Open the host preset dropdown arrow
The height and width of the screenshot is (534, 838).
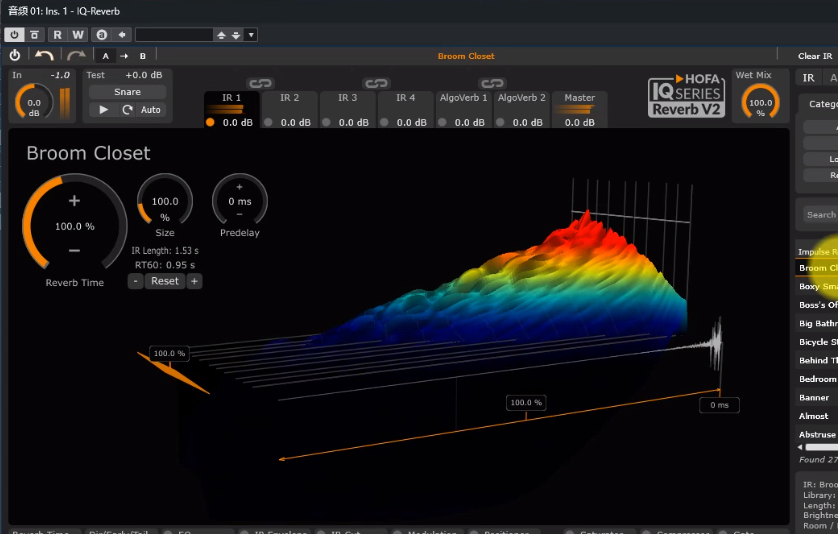tap(251, 35)
